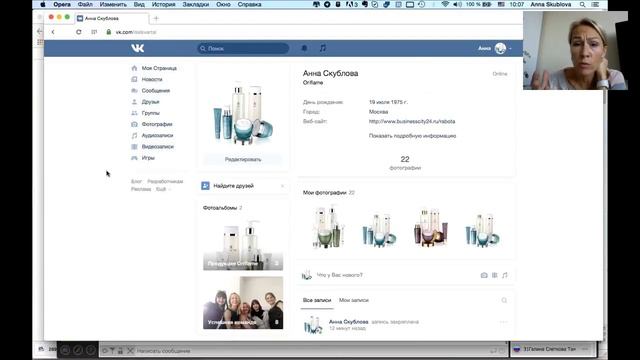Switch to Все записи tab

(317, 300)
